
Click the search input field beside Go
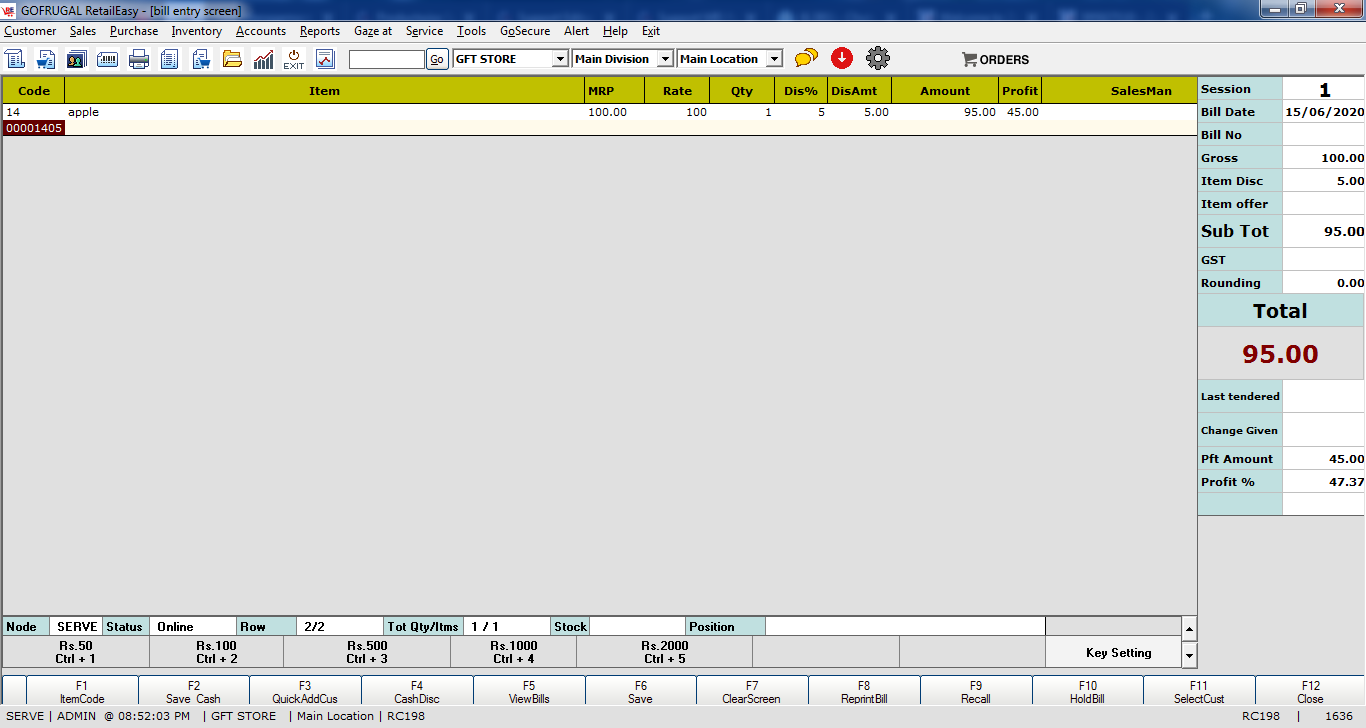tap(387, 59)
